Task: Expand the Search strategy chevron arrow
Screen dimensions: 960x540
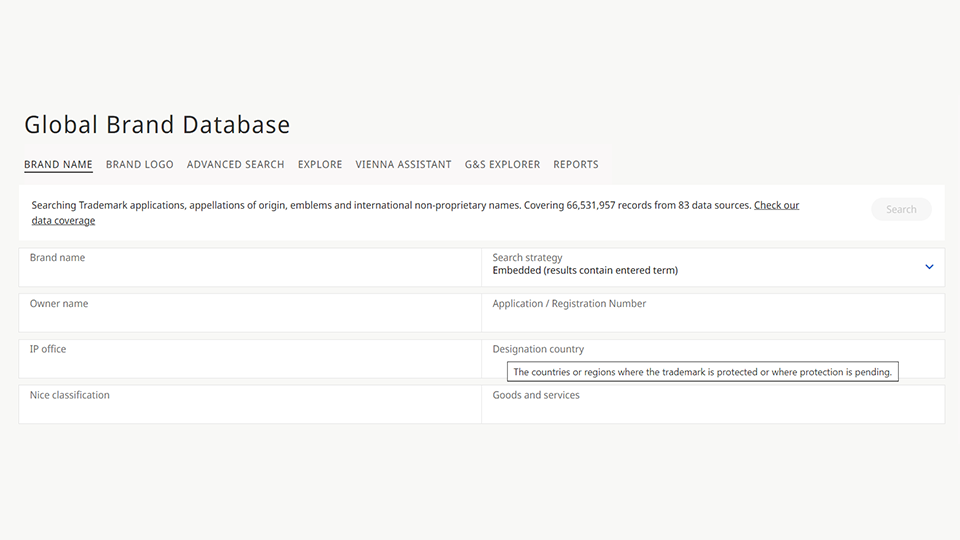Action: pyautogui.click(x=929, y=267)
